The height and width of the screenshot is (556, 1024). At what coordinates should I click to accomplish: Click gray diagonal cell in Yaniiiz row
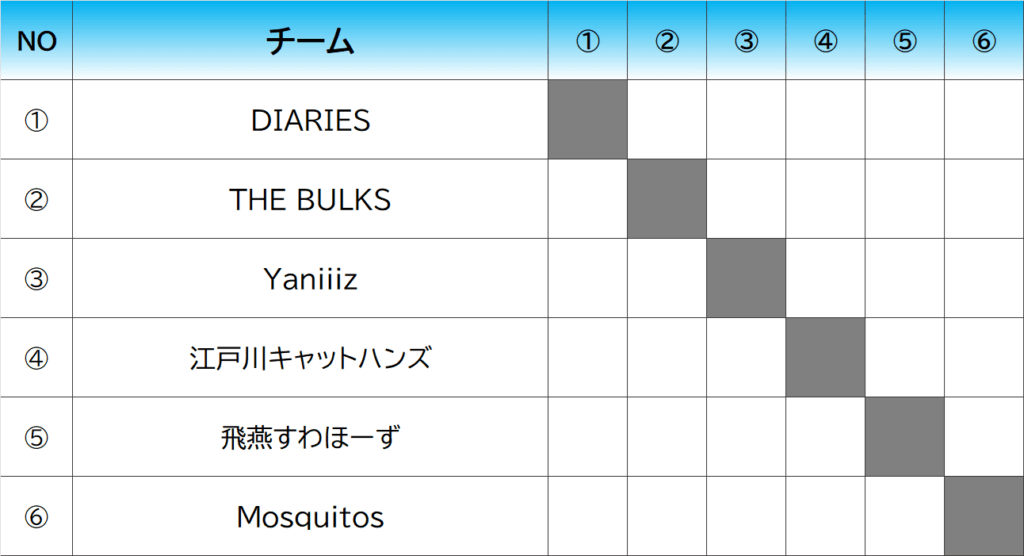746,278
